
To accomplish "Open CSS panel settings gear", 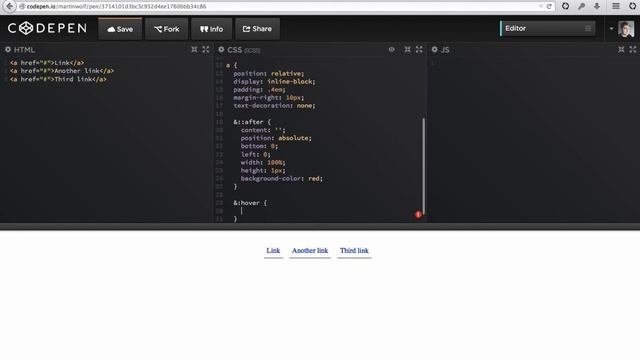I will click(x=221, y=49).
